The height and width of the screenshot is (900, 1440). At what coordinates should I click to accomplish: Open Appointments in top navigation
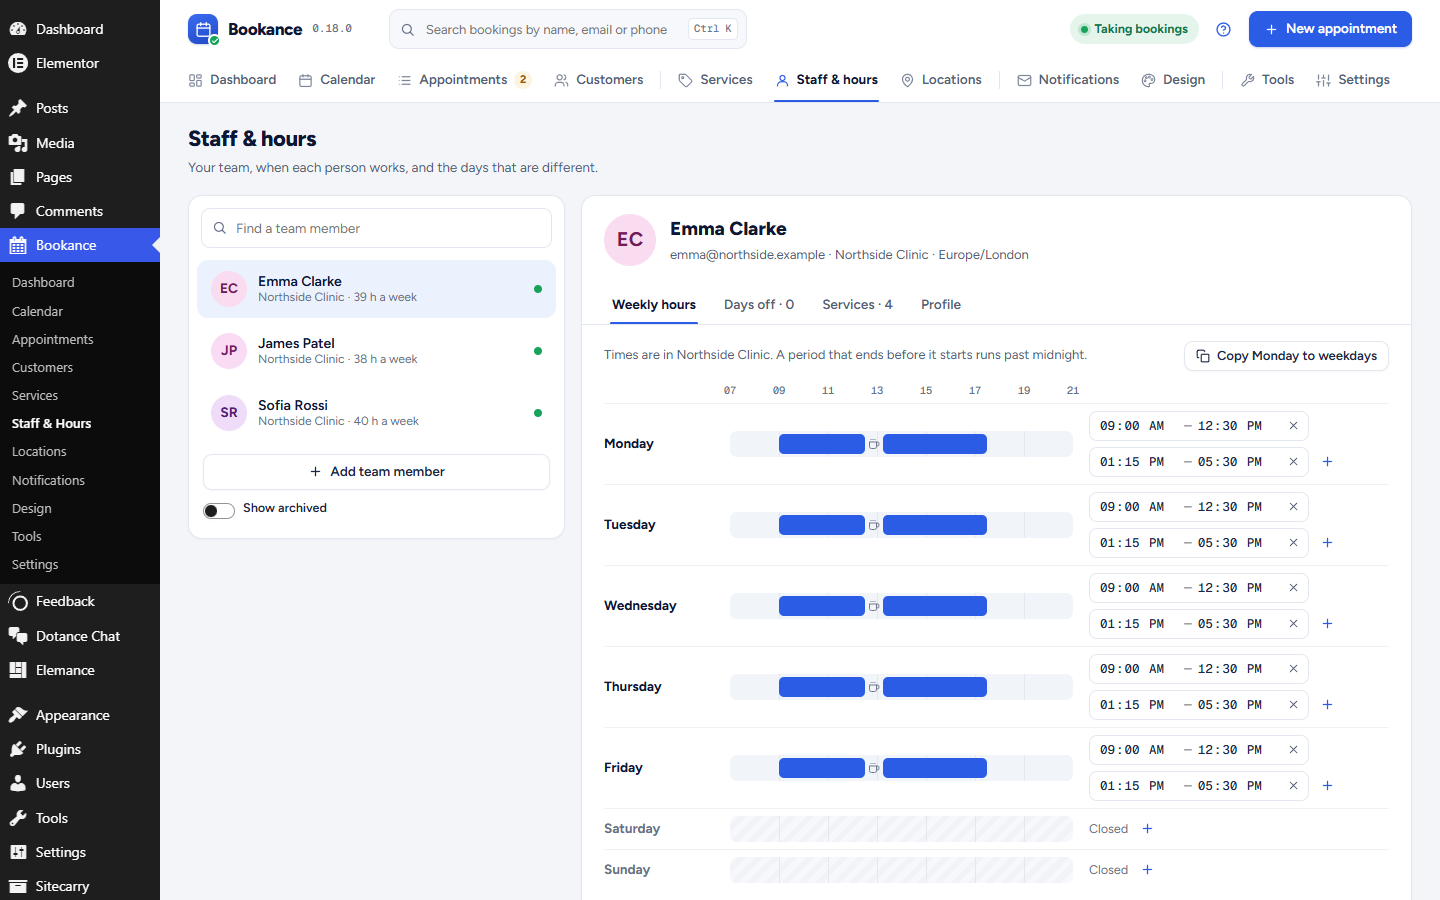464,80
